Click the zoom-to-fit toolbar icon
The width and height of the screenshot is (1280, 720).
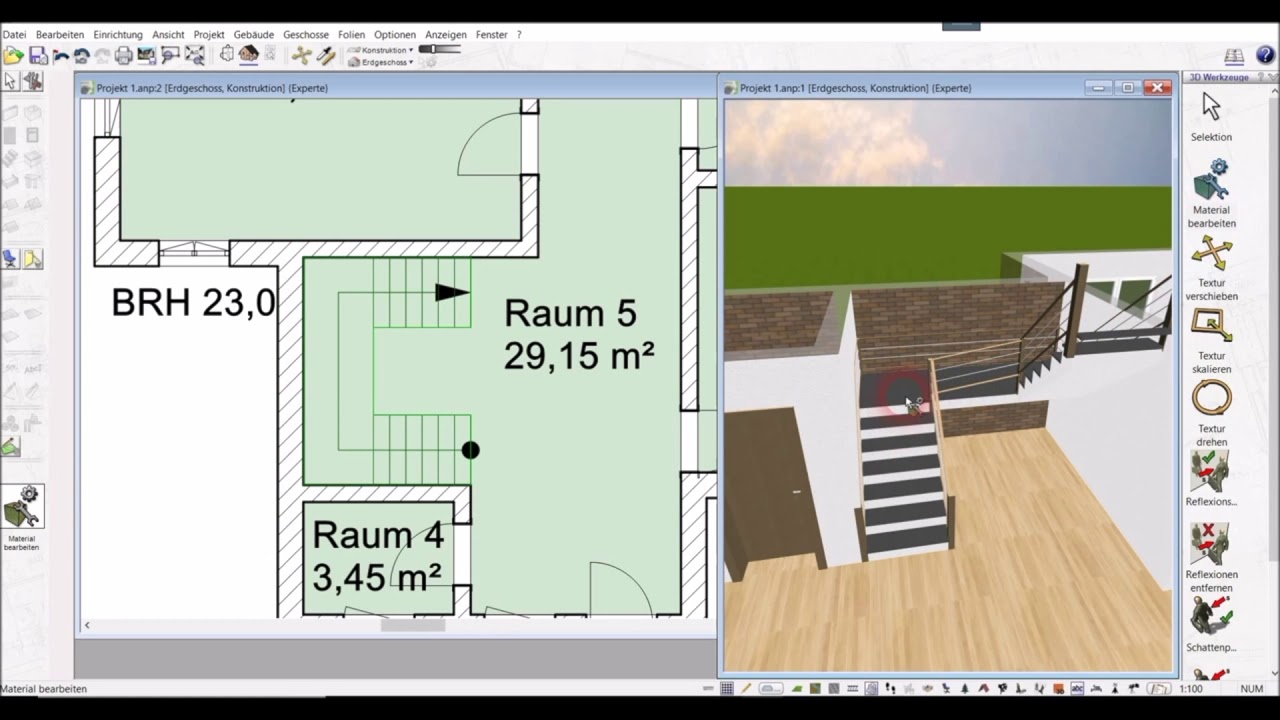194,55
